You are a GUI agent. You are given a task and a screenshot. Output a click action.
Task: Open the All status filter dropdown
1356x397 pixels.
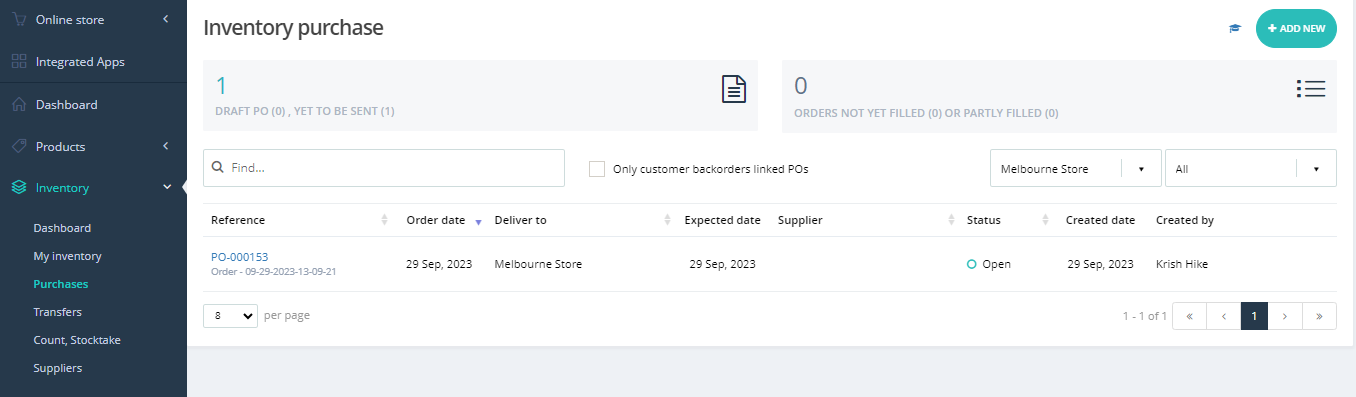(1251, 169)
